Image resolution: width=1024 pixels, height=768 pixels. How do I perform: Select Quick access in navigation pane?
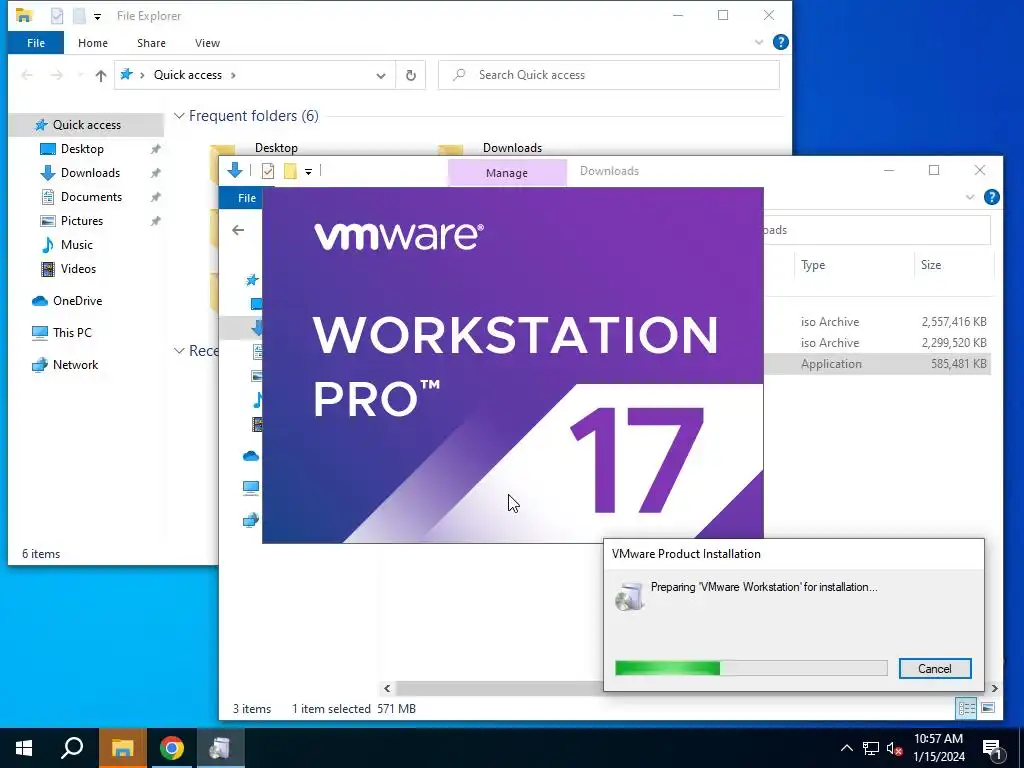coord(86,125)
